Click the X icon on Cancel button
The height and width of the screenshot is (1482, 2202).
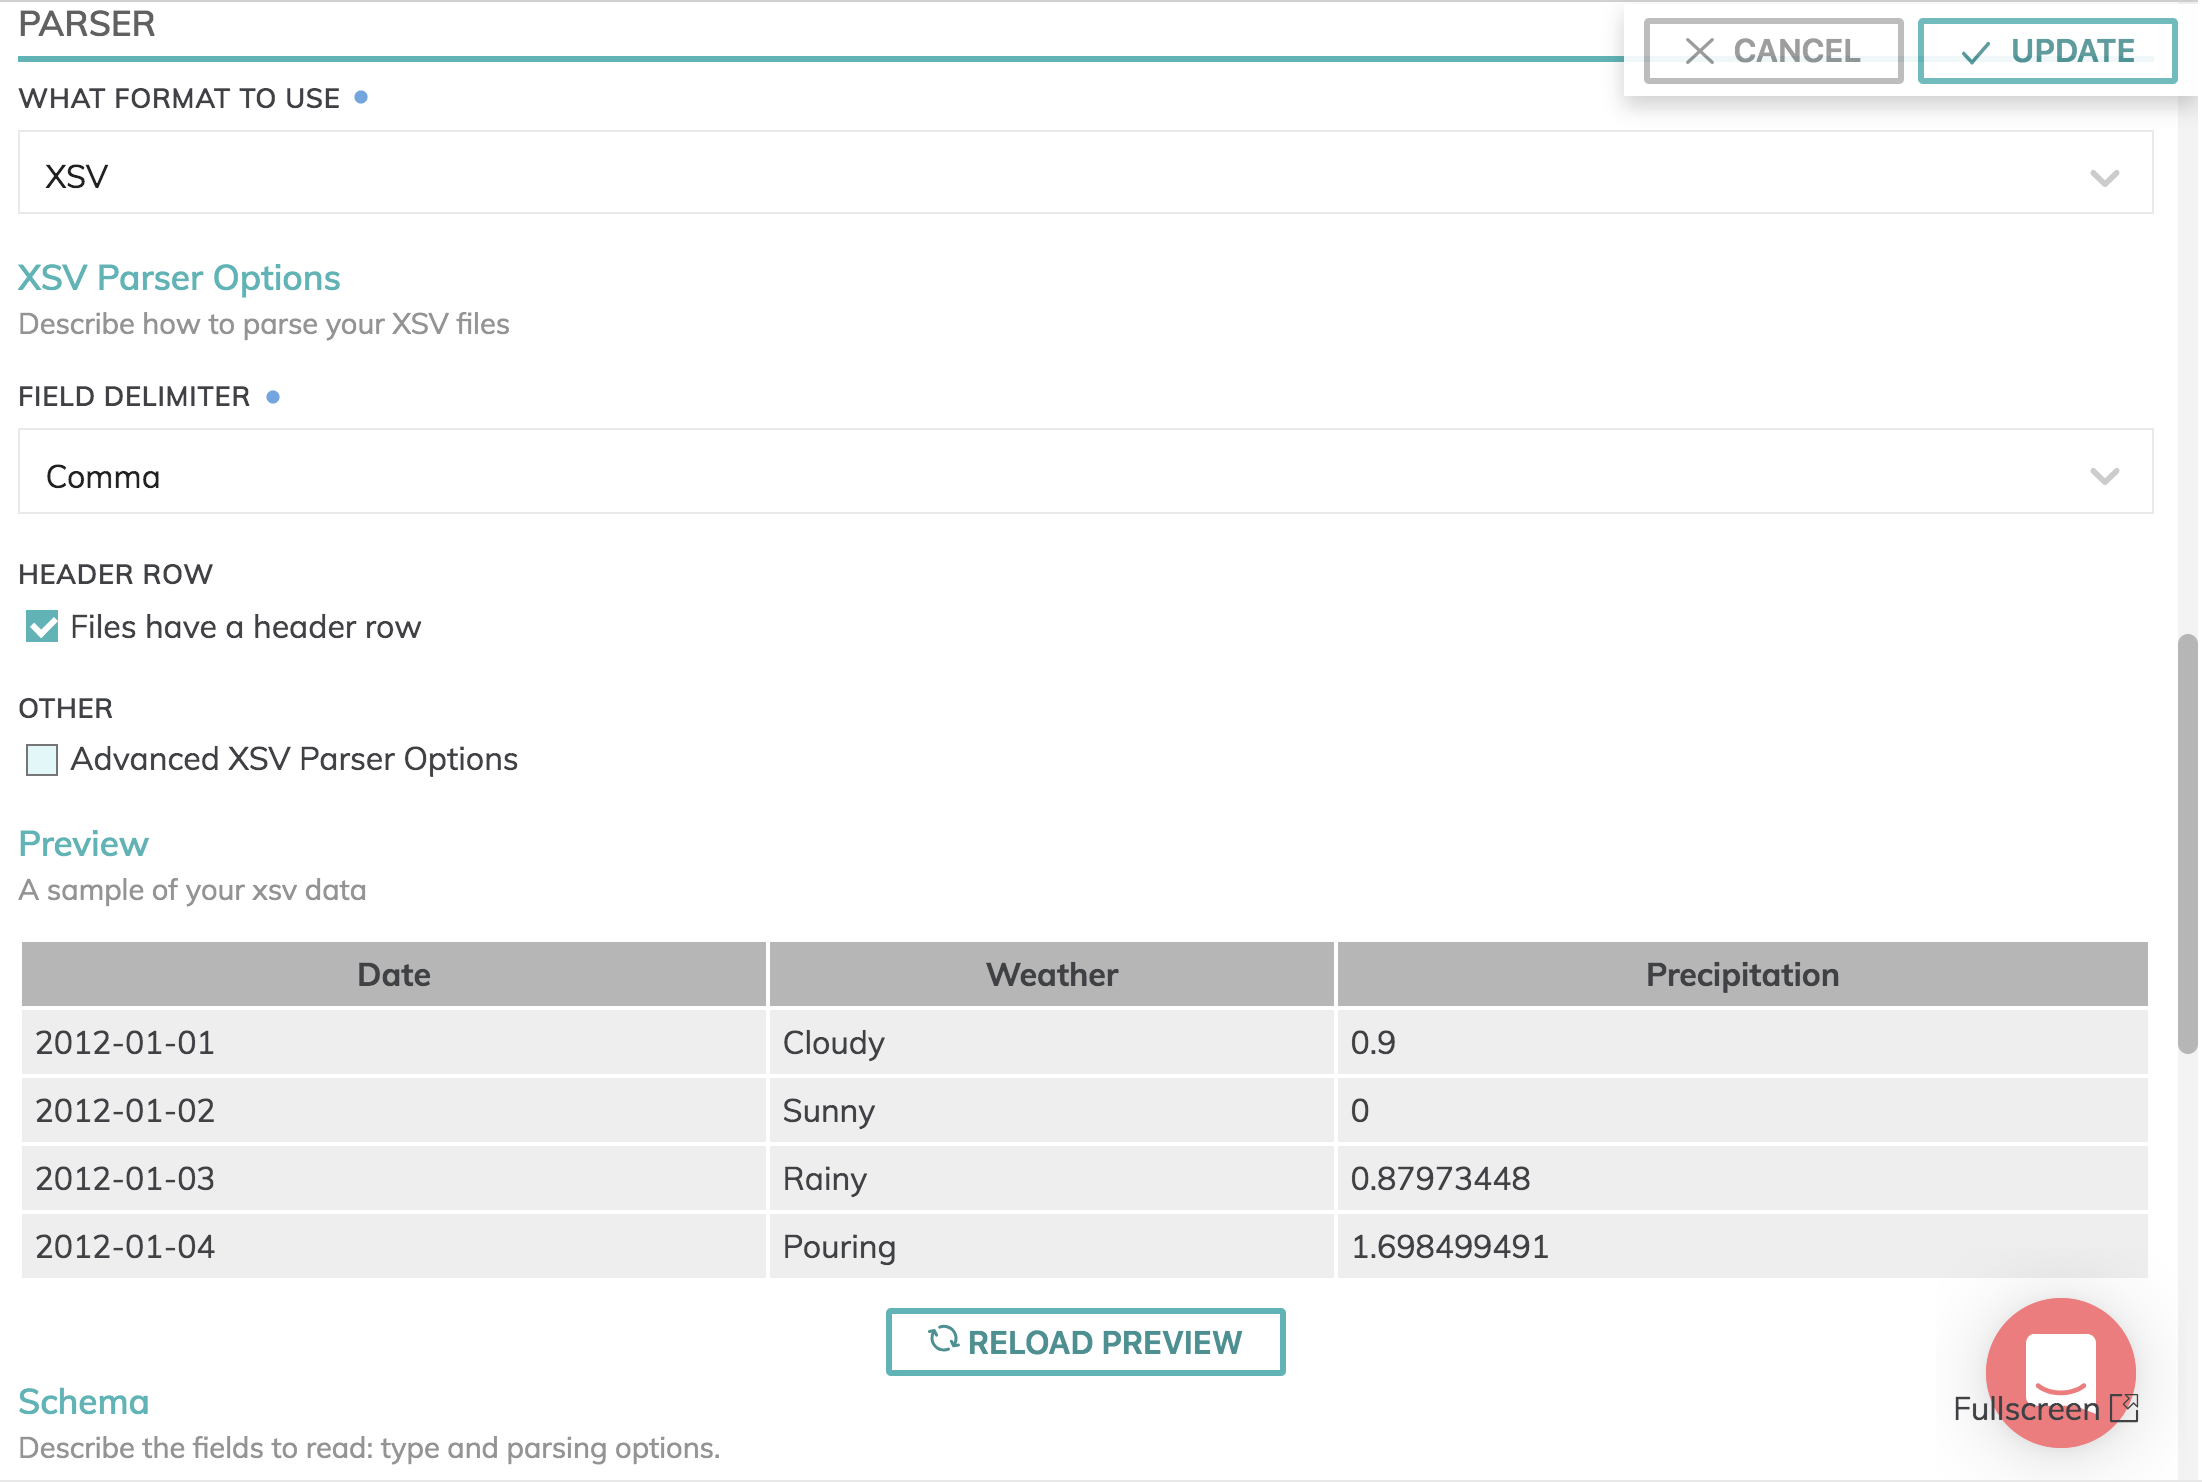click(x=1699, y=51)
